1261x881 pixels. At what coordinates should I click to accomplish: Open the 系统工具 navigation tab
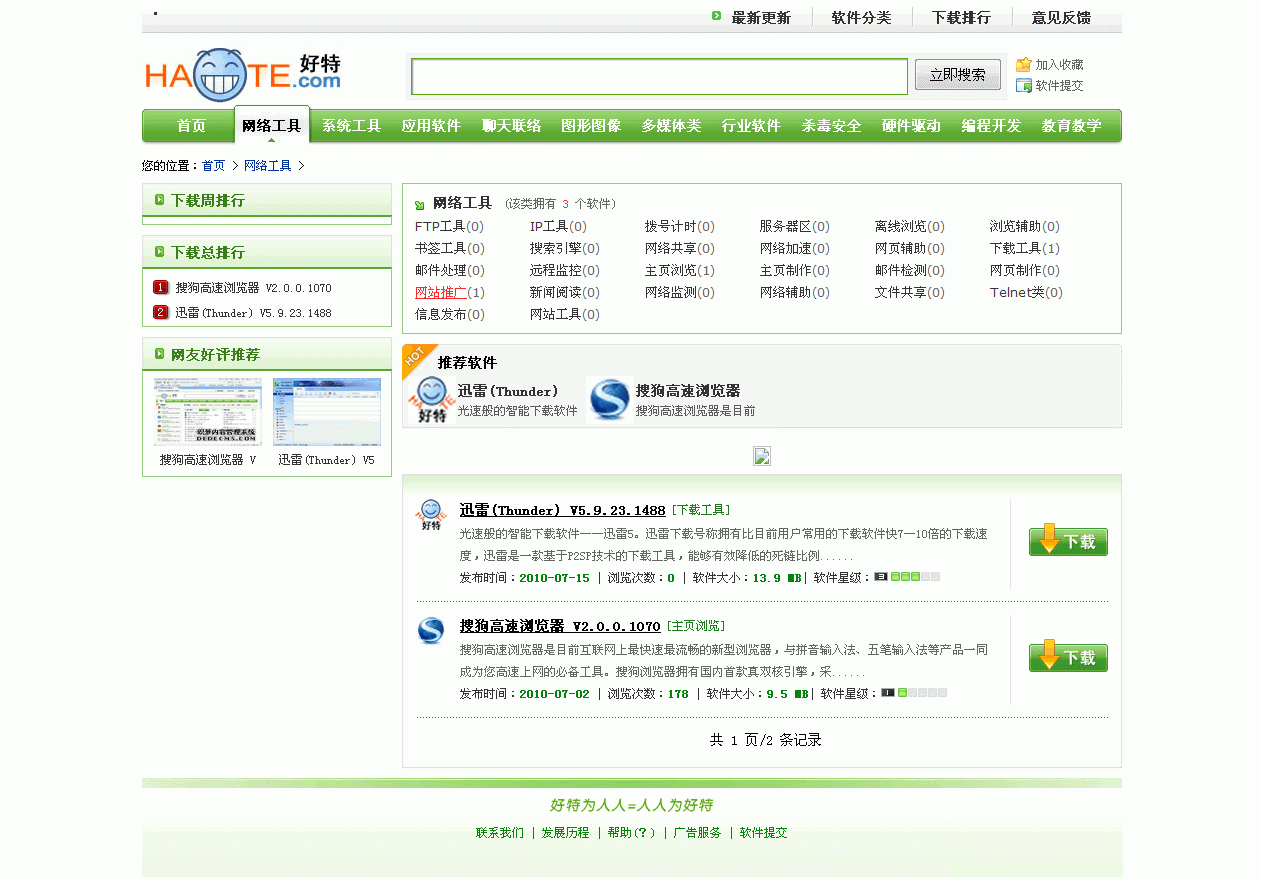click(x=351, y=126)
